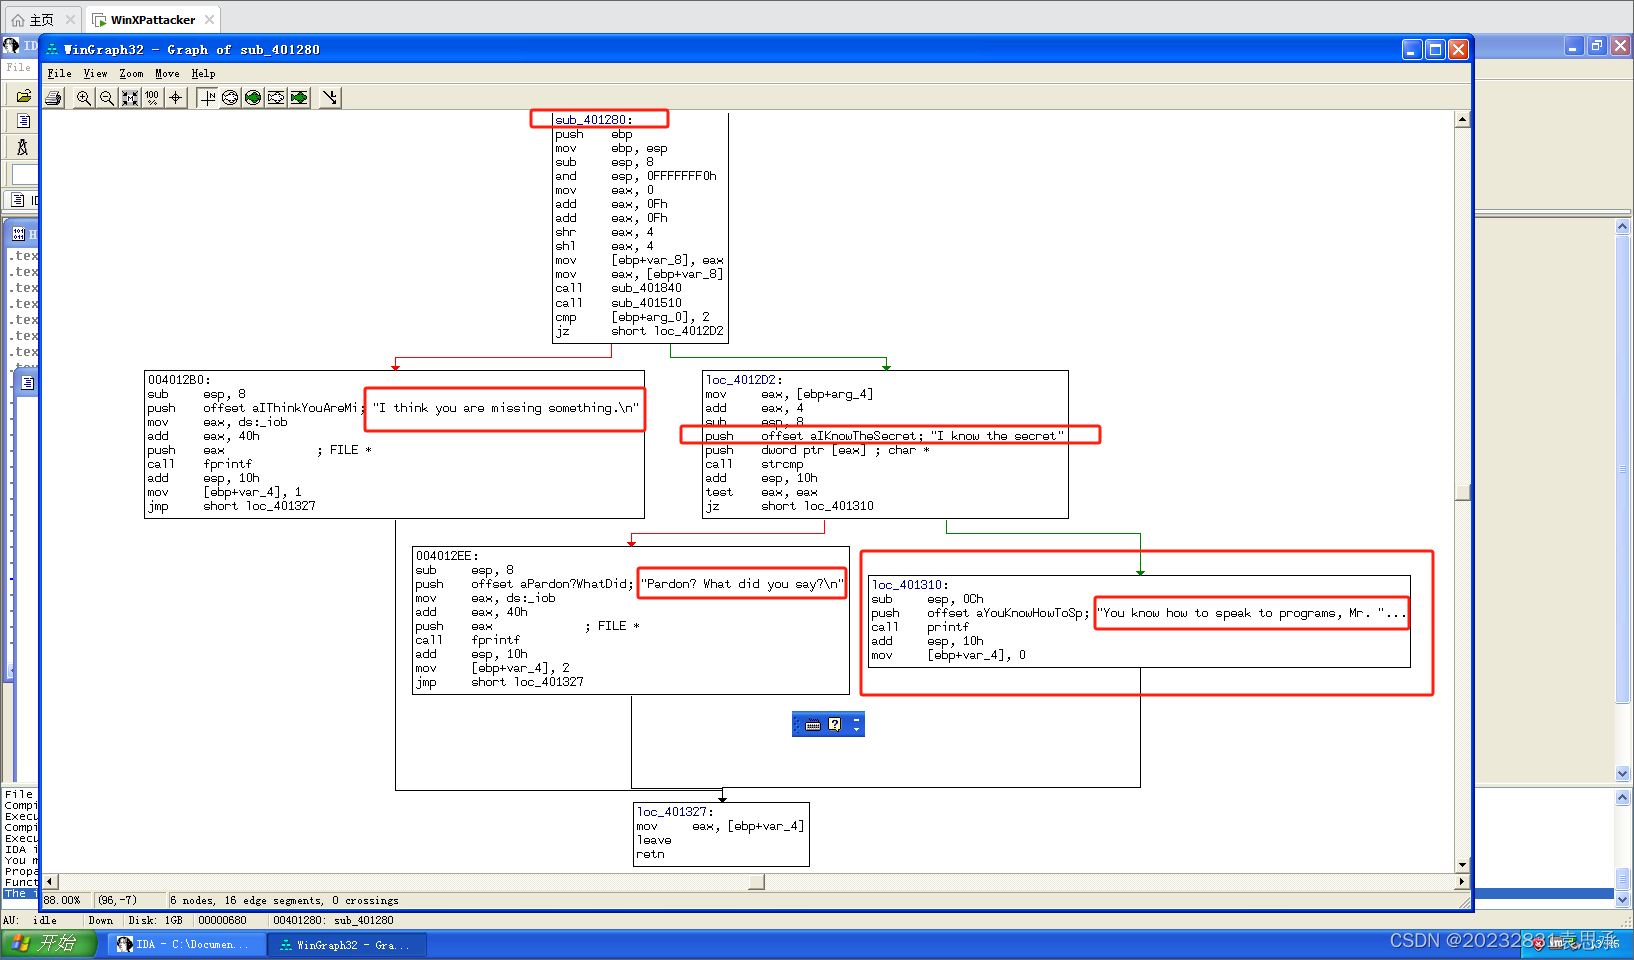Click the layout arrow L toolbar icon
This screenshot has height=960, width=1634.
pos(330,97)
